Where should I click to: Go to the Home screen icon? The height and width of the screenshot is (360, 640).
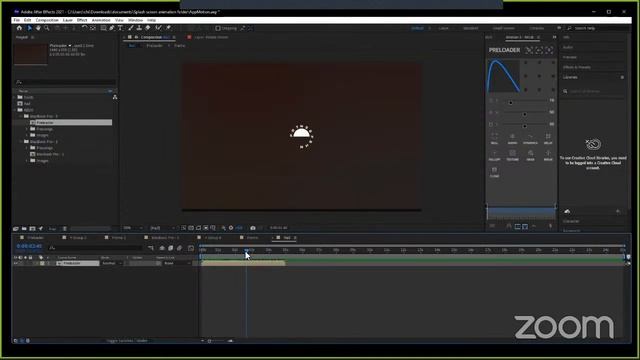19,28
